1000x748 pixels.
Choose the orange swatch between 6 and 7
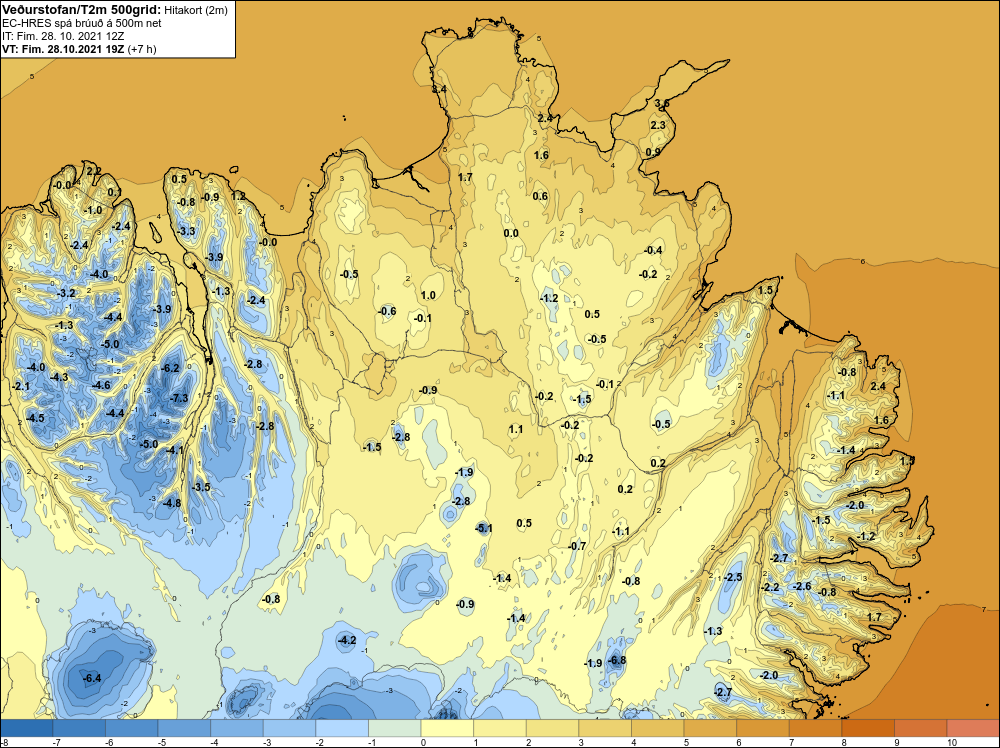click(763, 728)
